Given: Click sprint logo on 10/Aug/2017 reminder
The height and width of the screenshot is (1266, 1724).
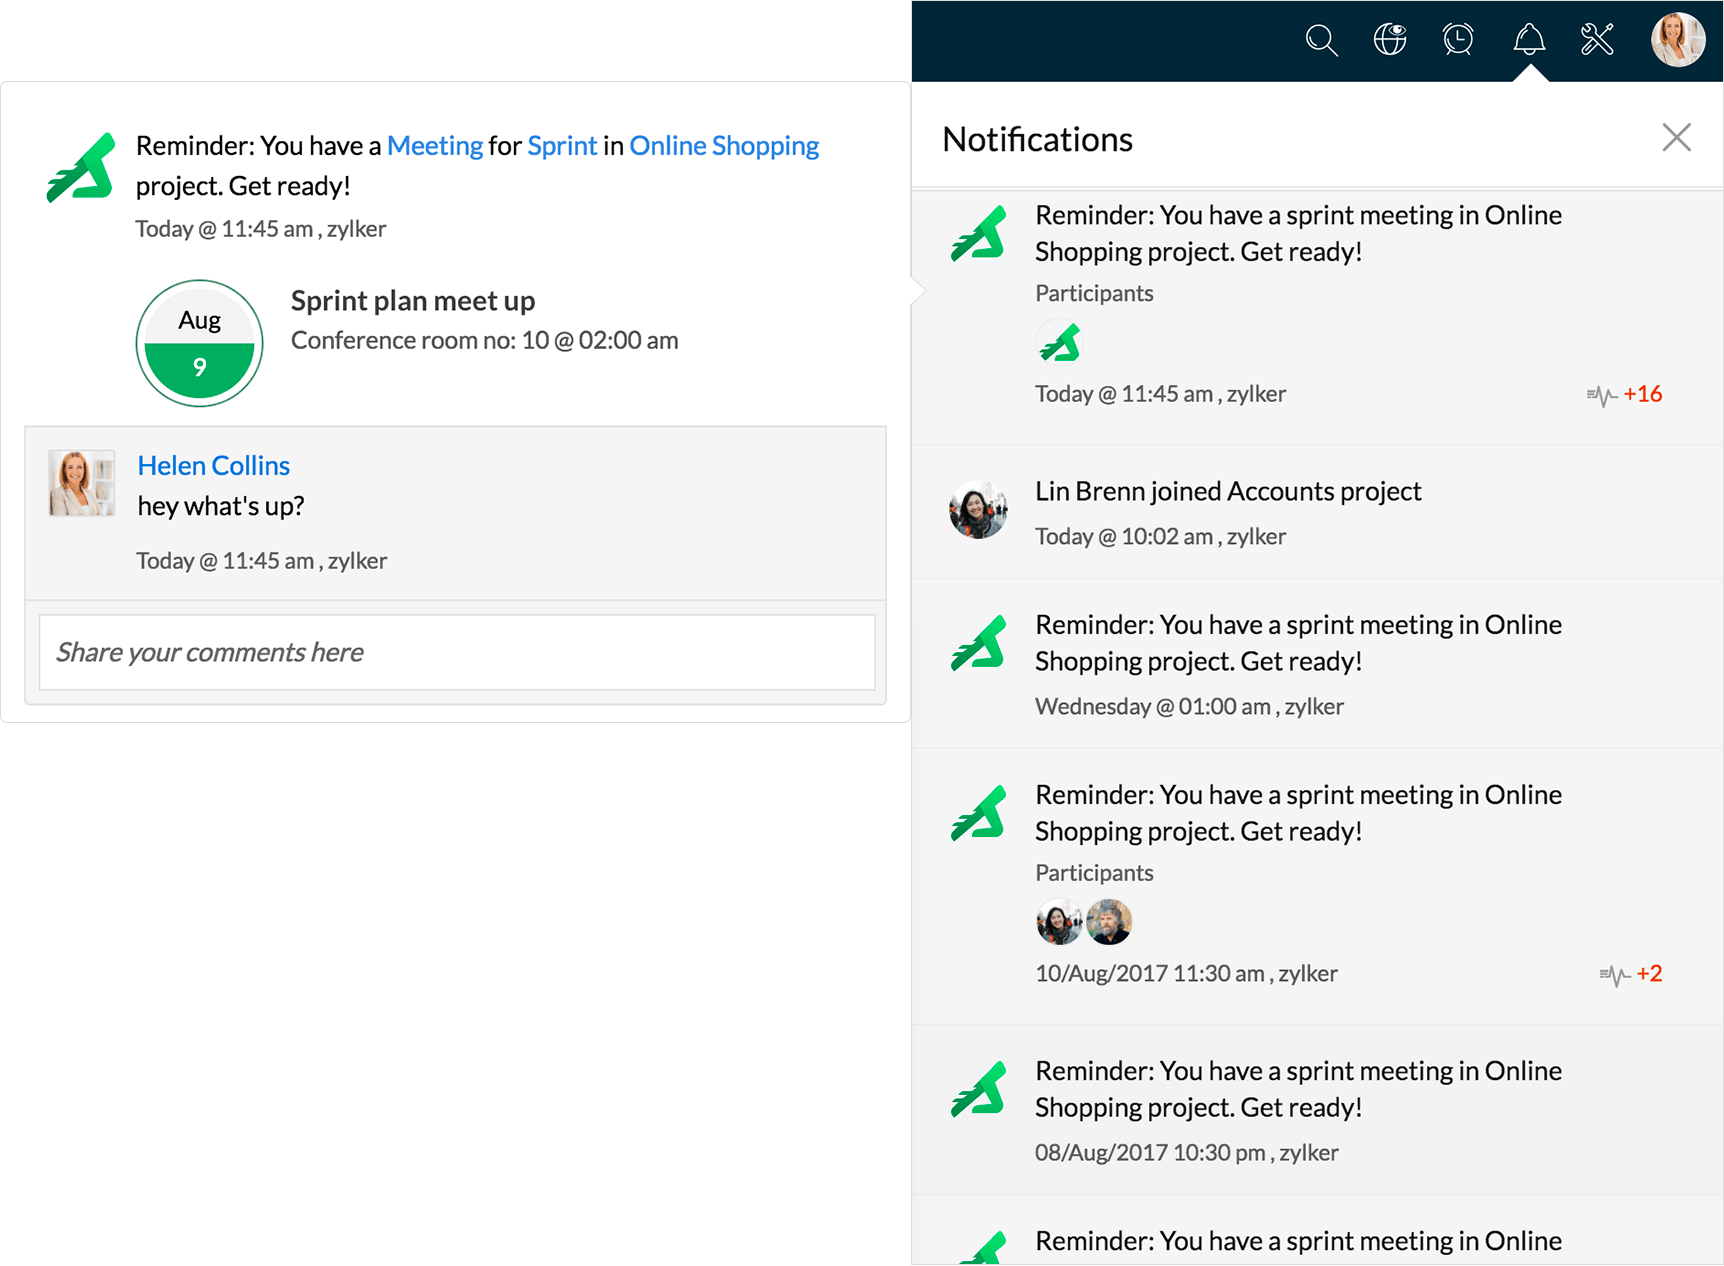Looking at the screenshot, I should coord(978,813).
